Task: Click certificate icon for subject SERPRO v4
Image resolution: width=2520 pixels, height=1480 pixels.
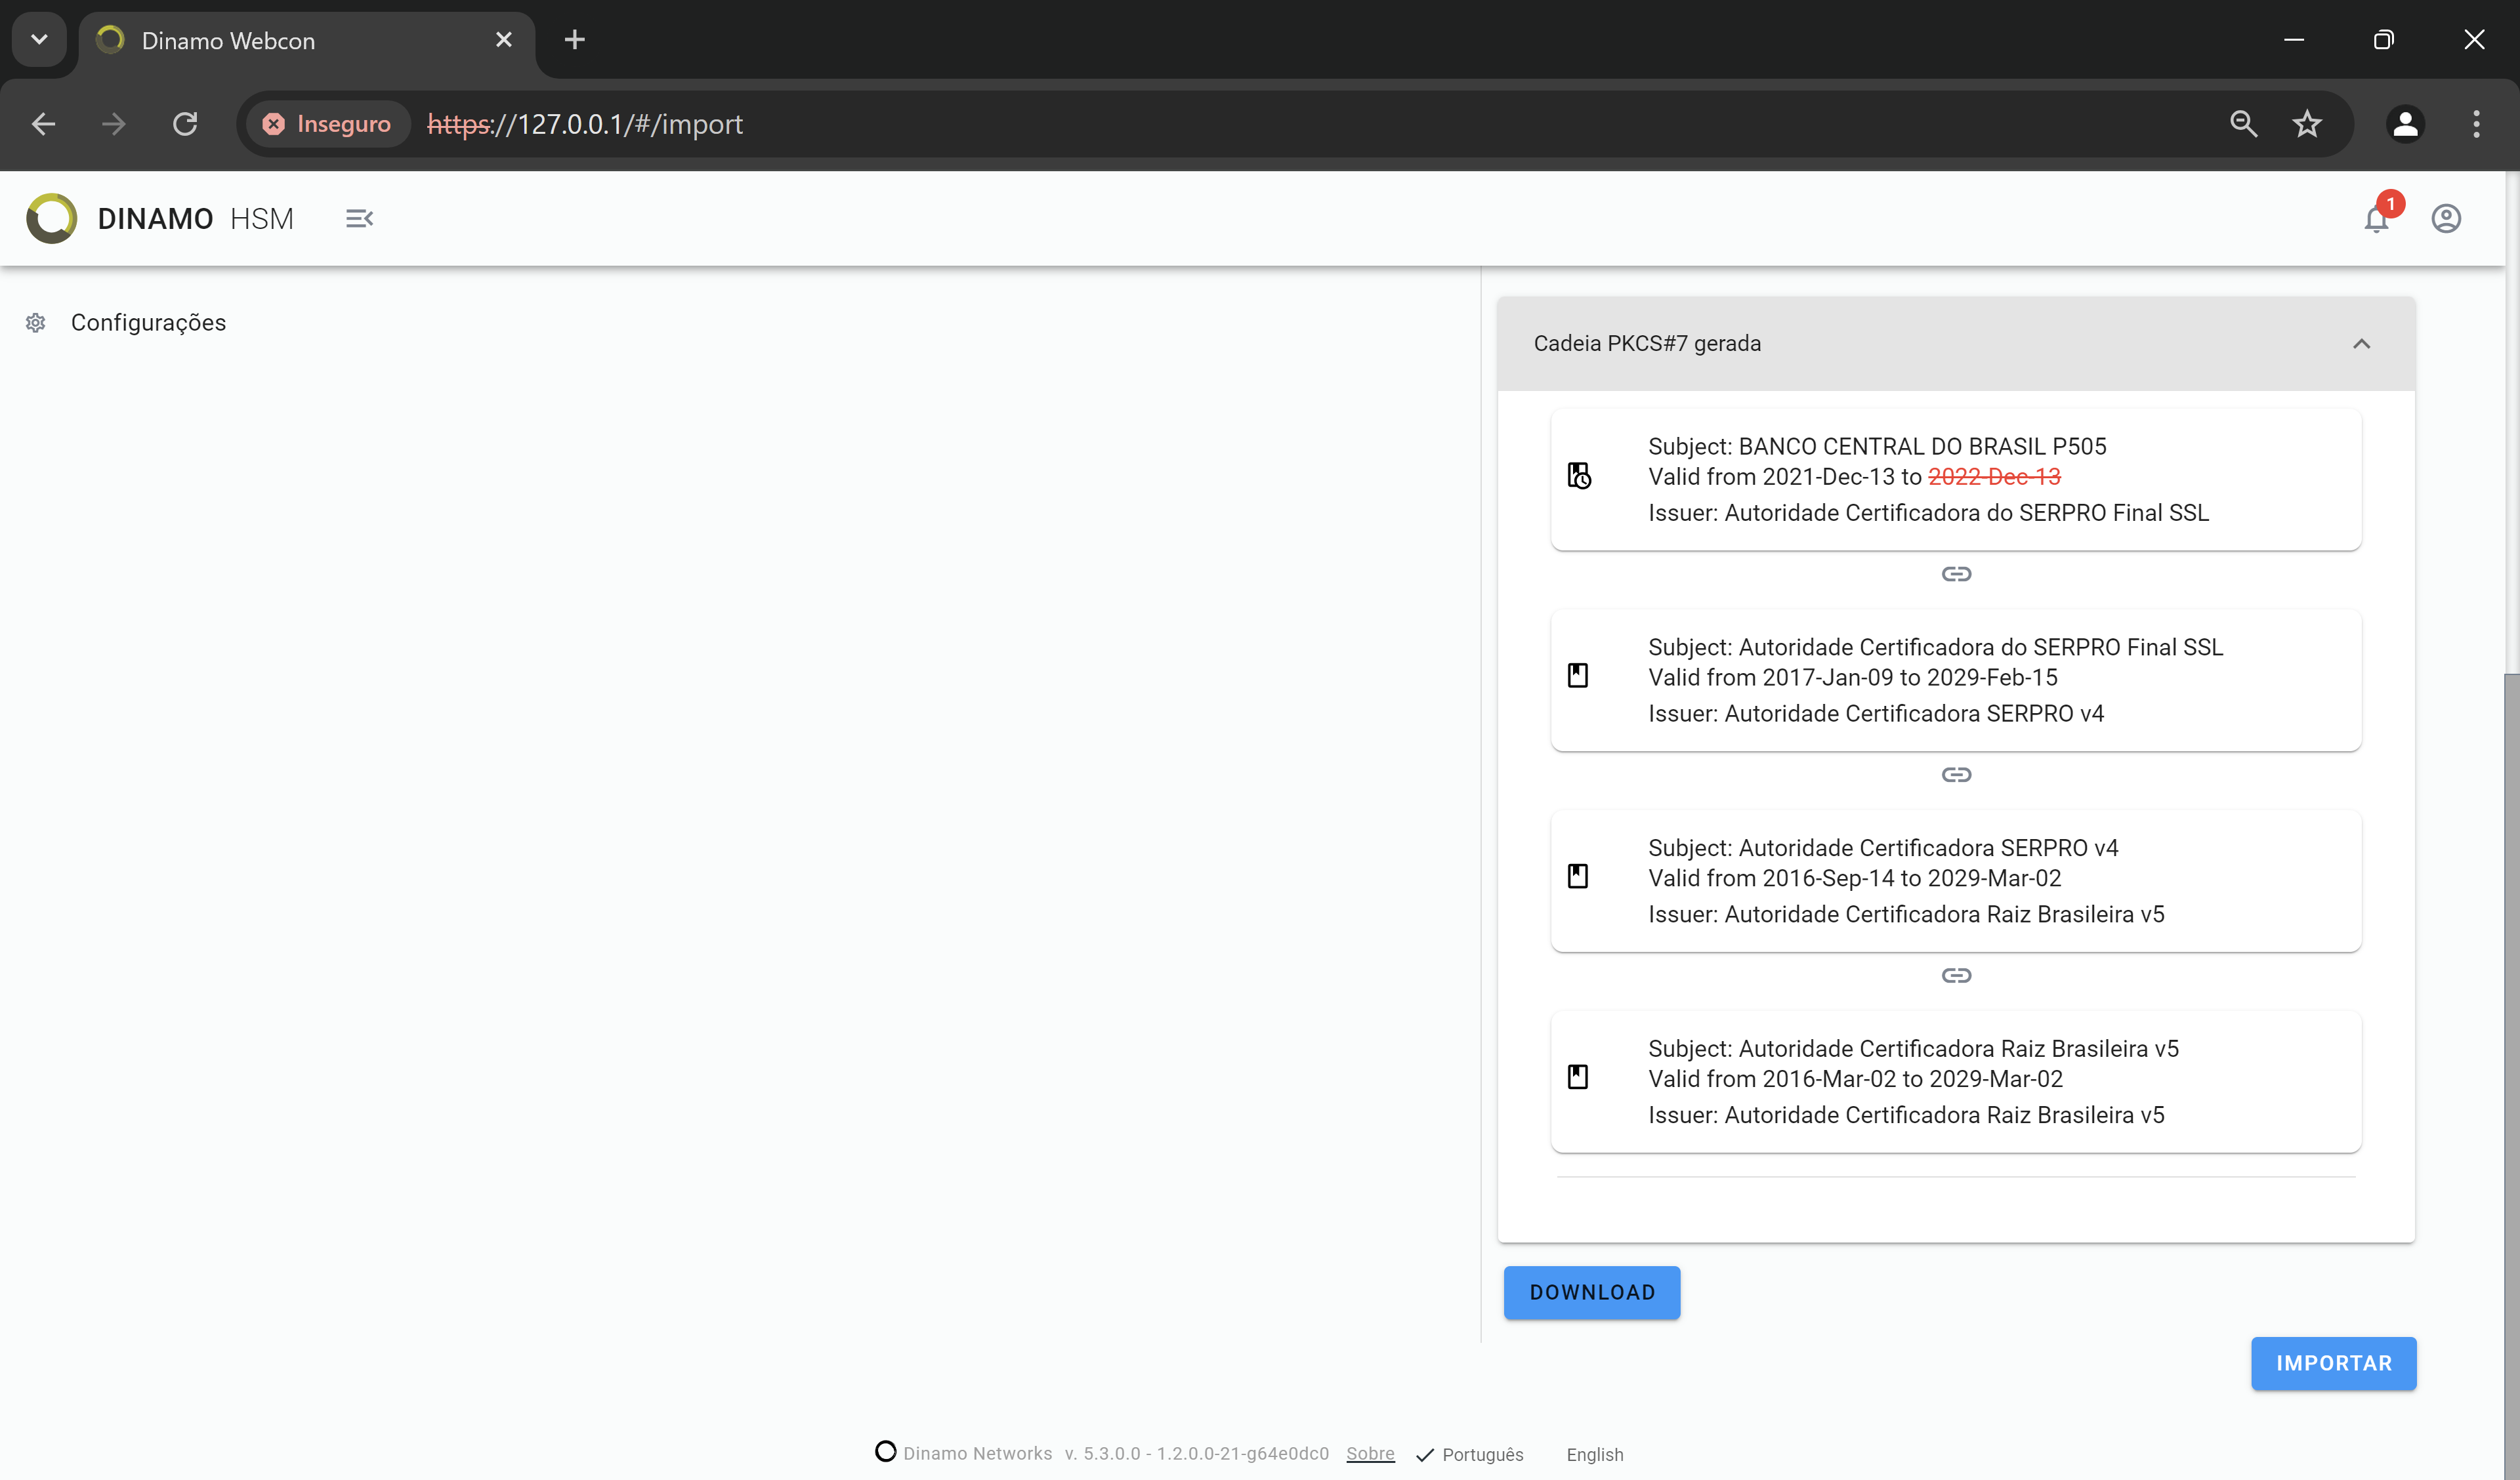Action: pos(1578,876)
